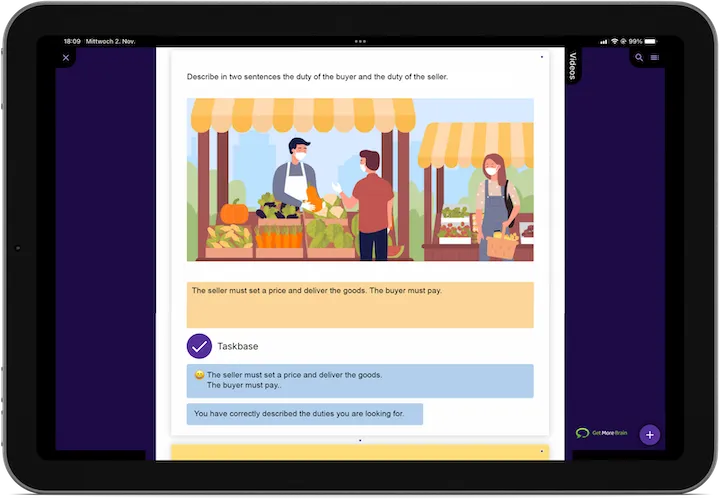The width and height of the screenshot is (719, 500).
Task: Tap the task description question text
Action: coord(317,77)
